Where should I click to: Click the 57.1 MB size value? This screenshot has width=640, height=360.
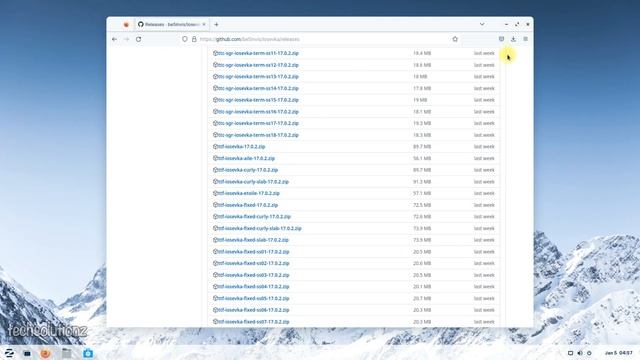tap(422, 193)
